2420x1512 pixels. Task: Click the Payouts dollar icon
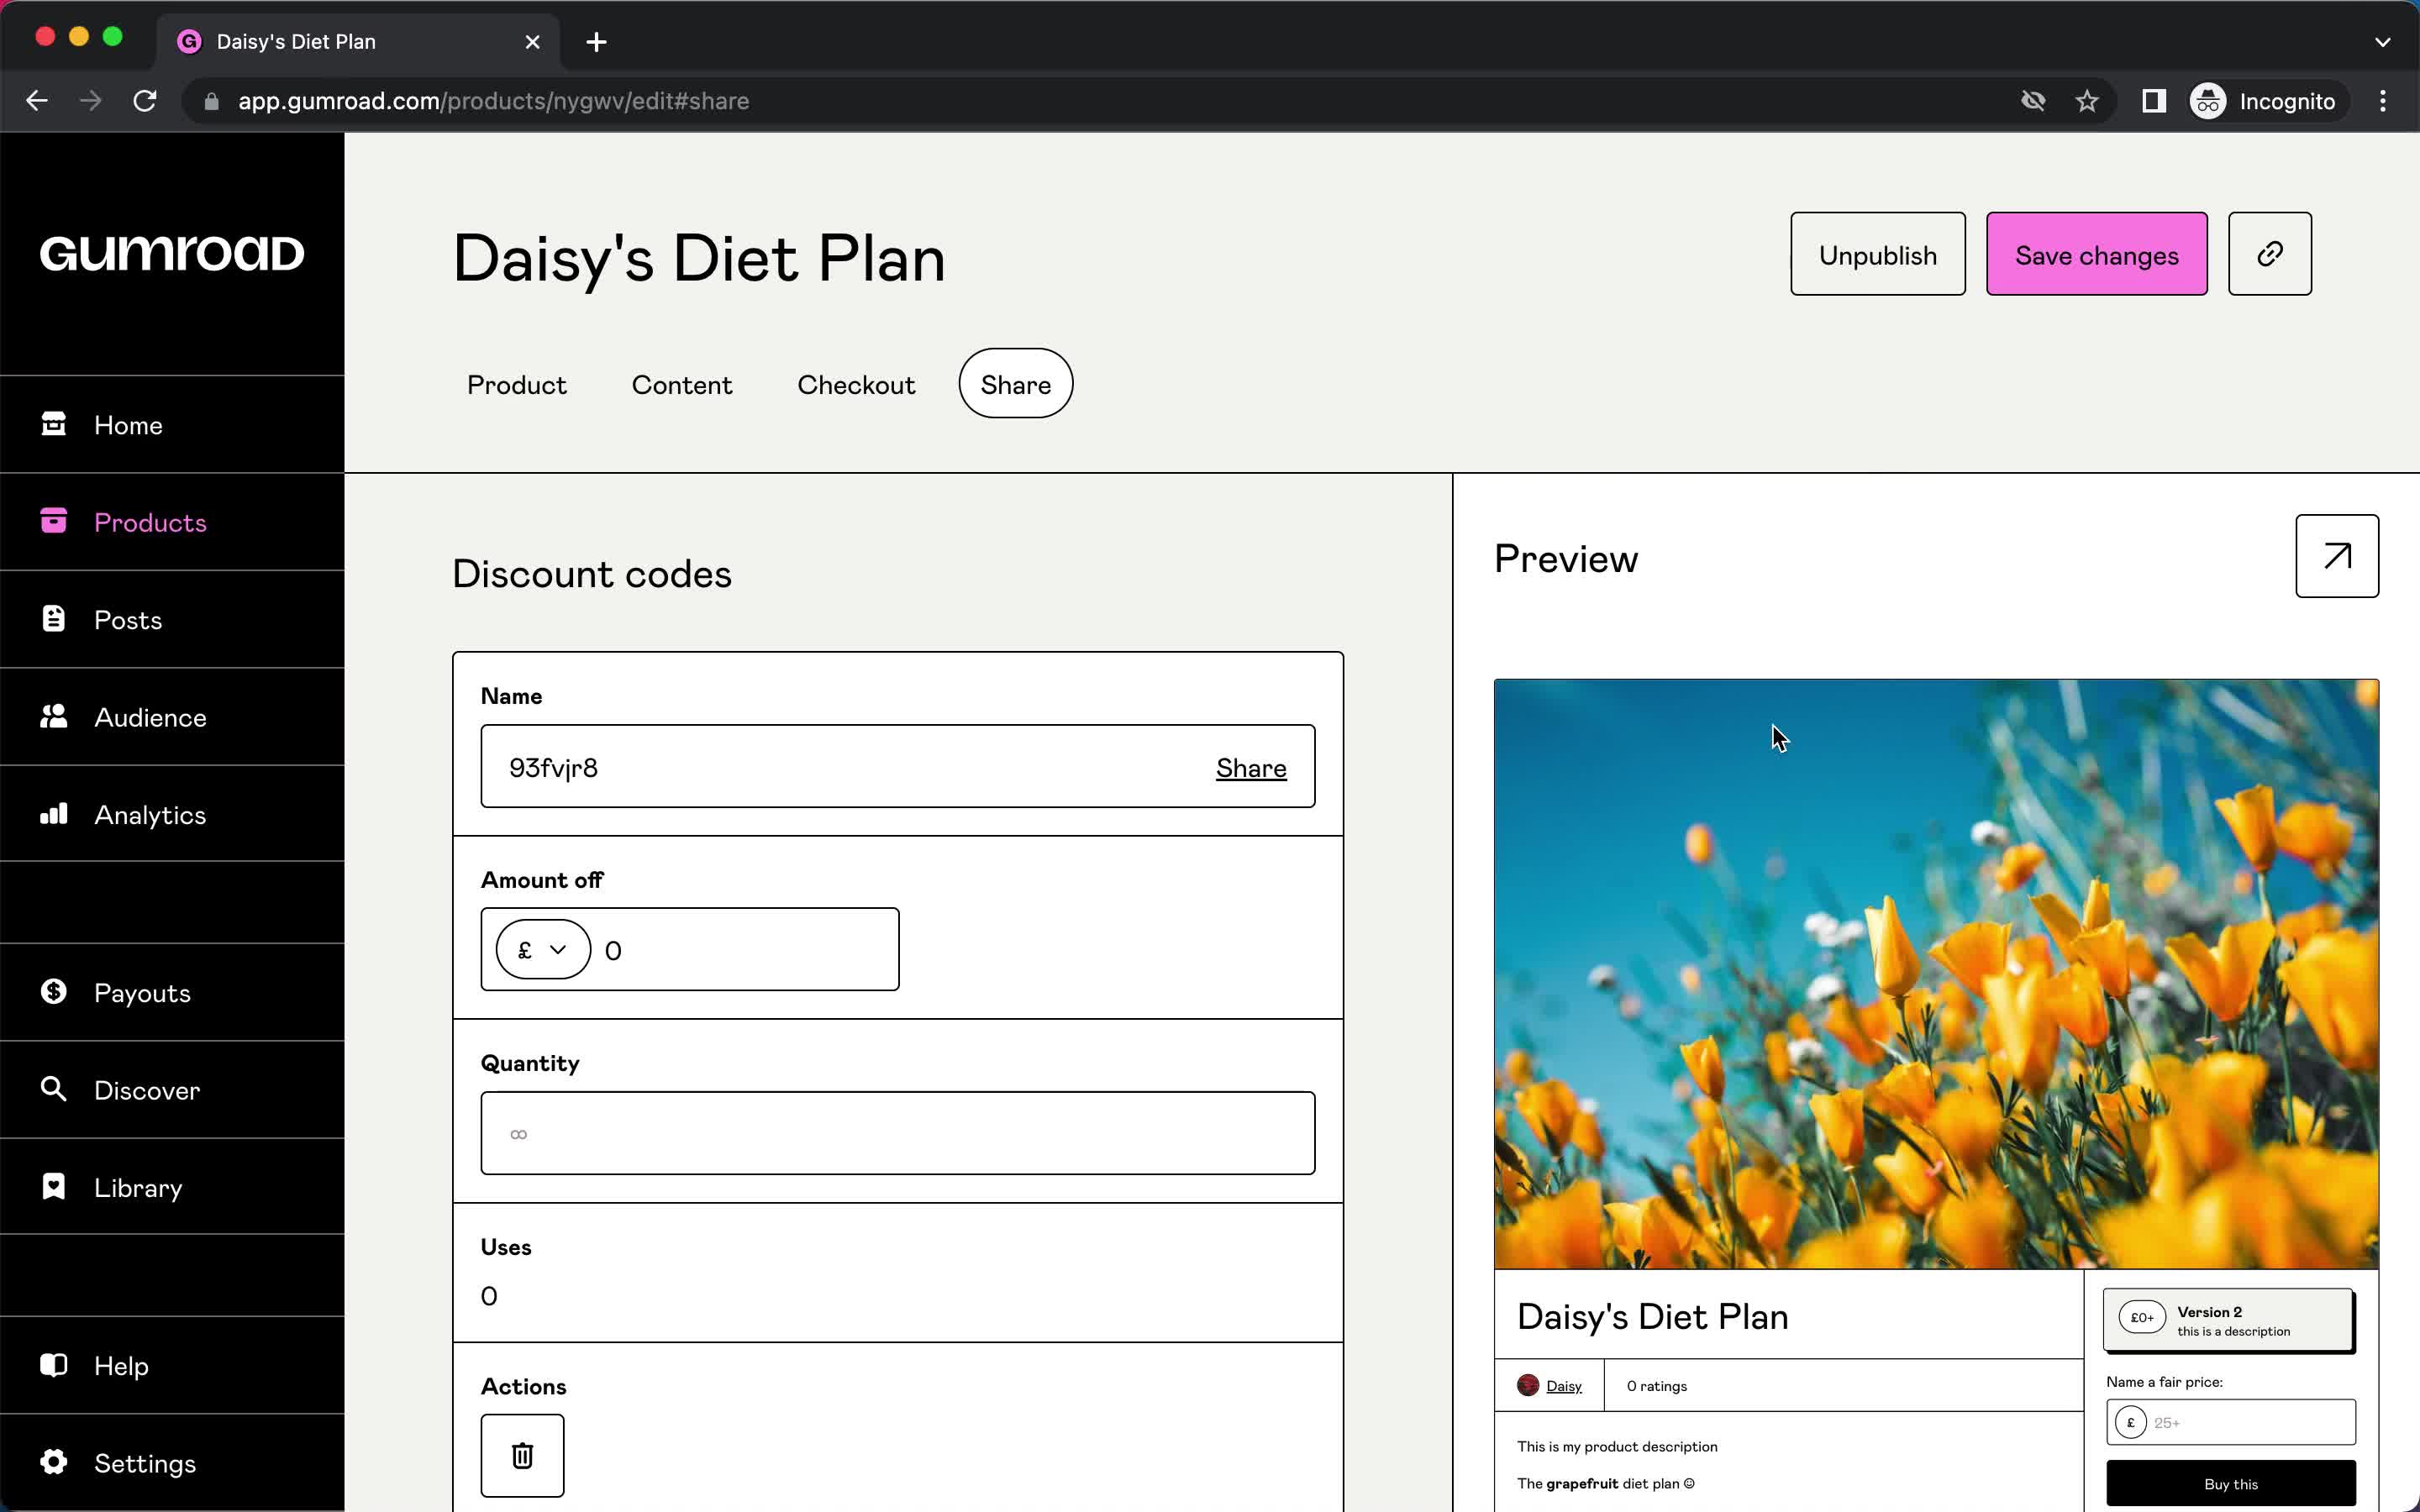(54, 991)
